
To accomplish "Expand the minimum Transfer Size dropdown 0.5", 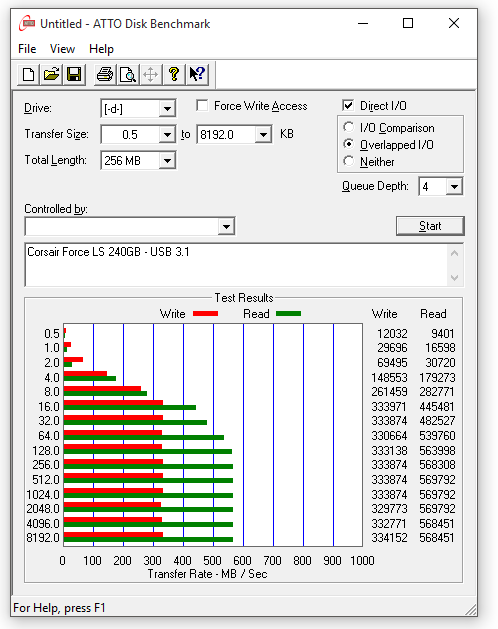I will [x=167, y=134].
